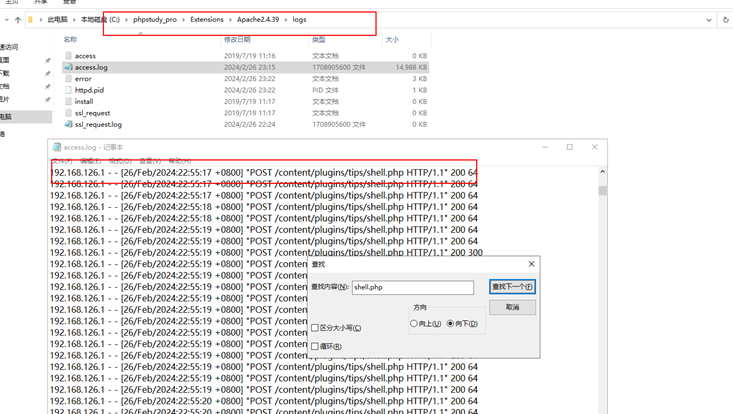Close the access.log Notepad window
The height and width of the screenshot is (414, 733).
pyautogui.click(x=595, y=147)
